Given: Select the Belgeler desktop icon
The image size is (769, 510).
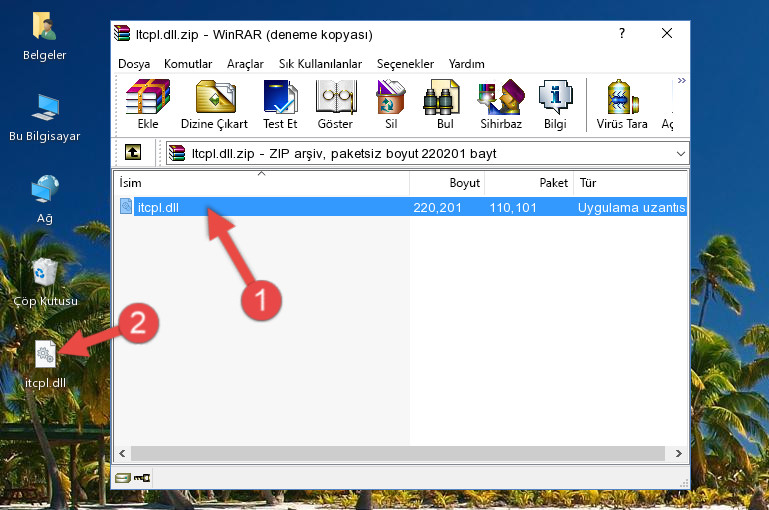Looking at the screenshot, I should [45, 37].
